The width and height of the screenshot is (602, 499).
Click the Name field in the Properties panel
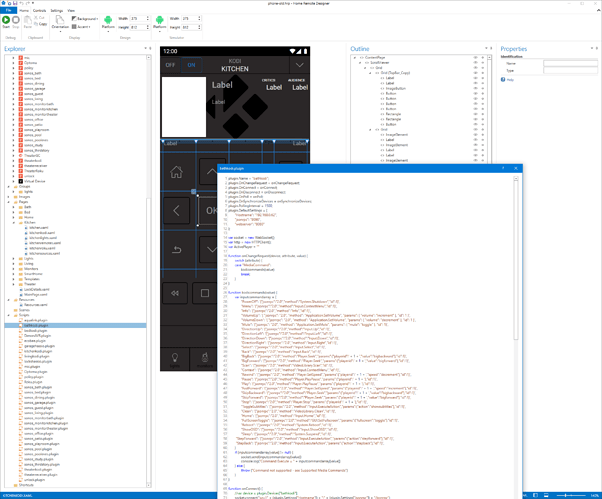tap(571, 63)
